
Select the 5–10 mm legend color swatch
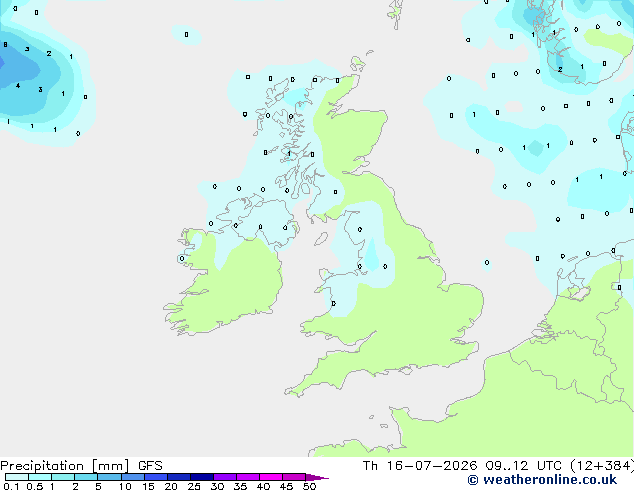(109, 477)
